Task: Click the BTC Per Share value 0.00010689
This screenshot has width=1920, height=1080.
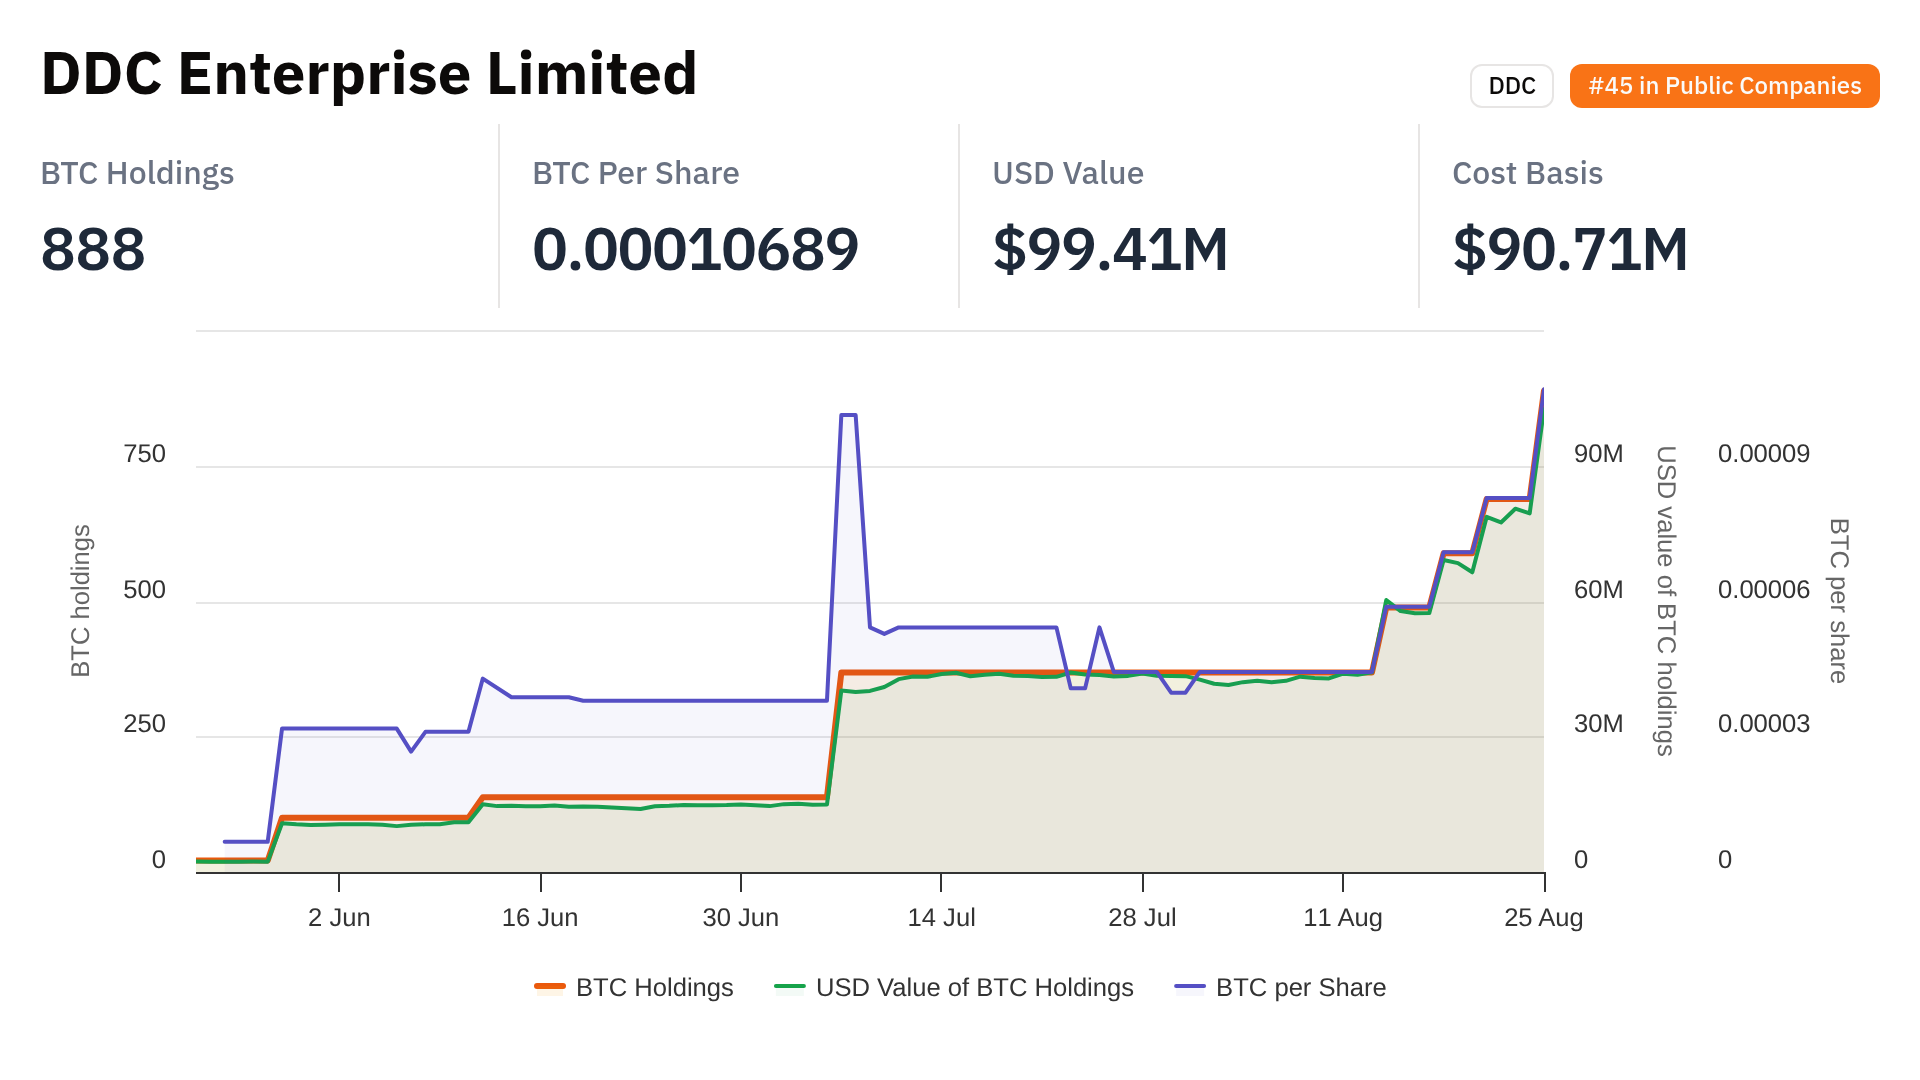Action: pyautogui.click(x=695, y=249)
